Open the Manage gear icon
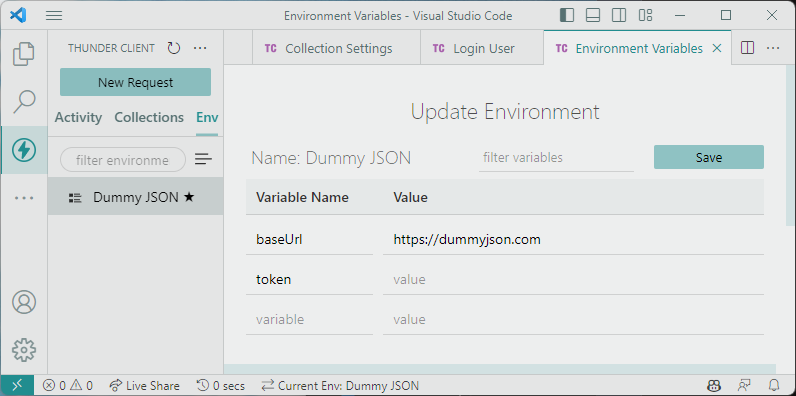796x396 pixels. point(24,350)
